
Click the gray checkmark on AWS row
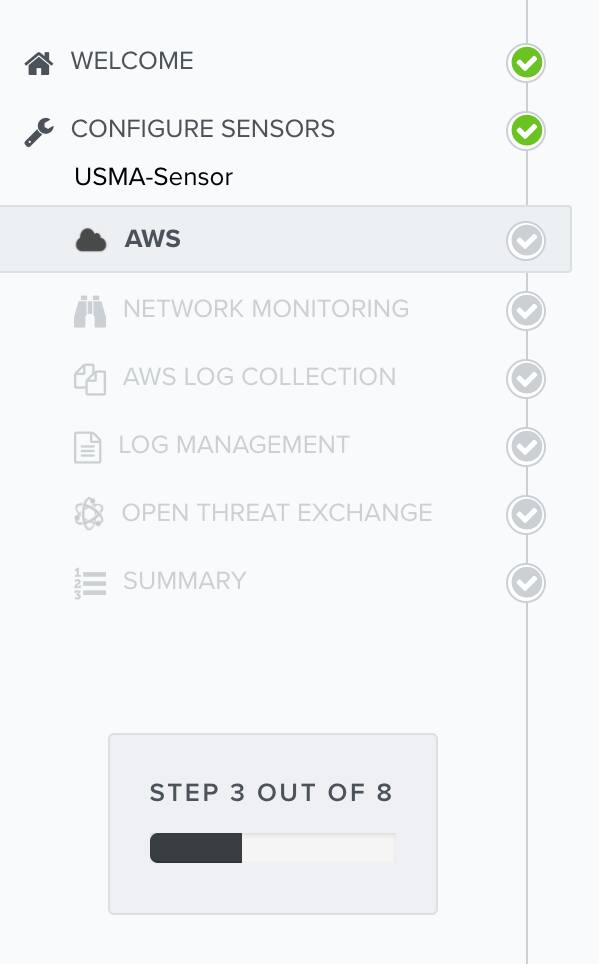click(x=526, y=240)
